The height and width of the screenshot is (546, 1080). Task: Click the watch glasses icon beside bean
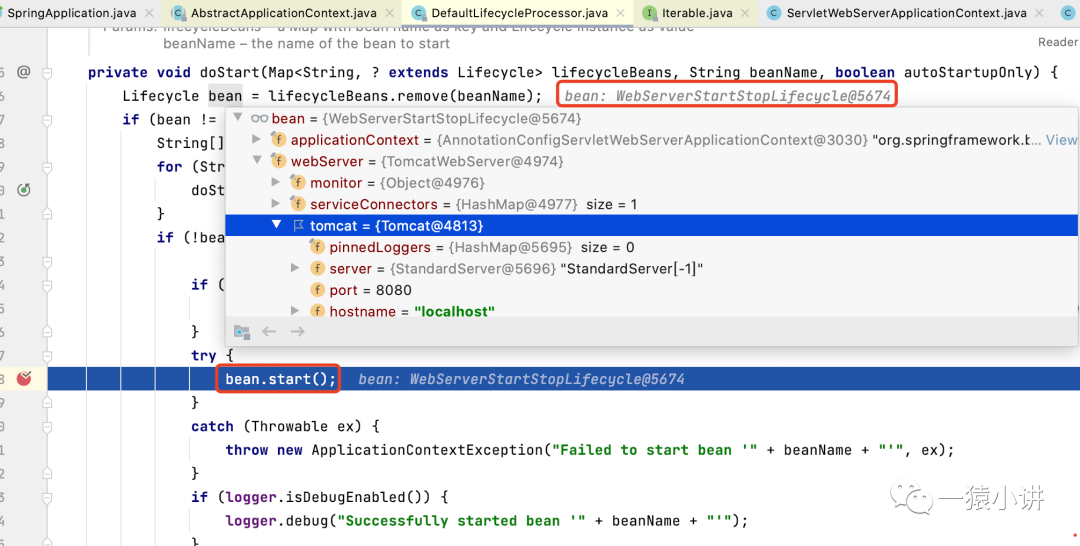click(260, 118)
